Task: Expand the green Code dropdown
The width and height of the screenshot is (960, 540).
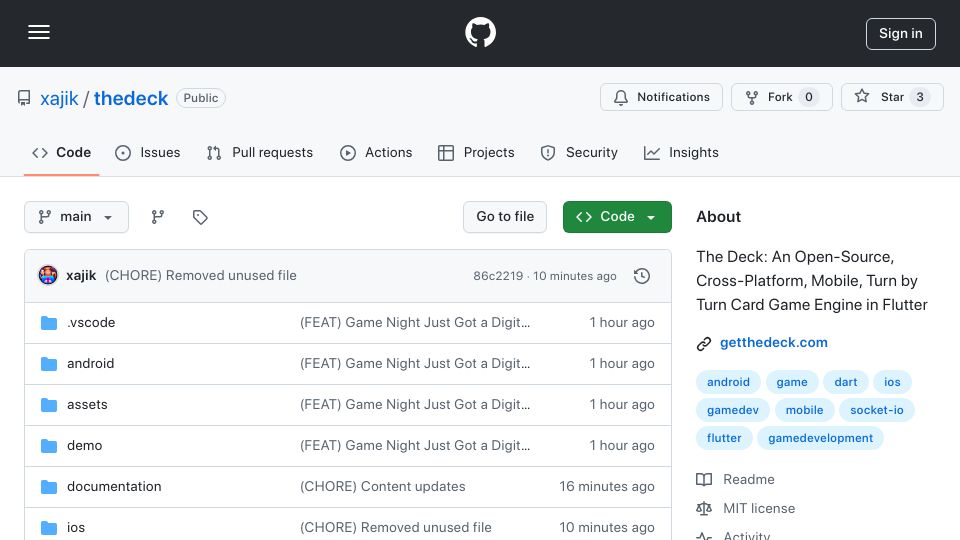Action: 617,217
